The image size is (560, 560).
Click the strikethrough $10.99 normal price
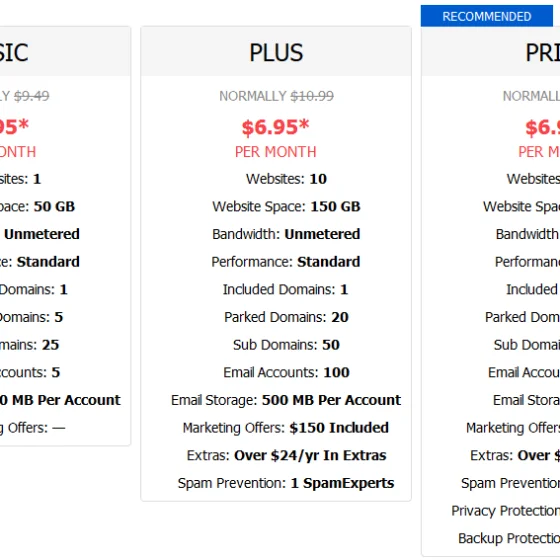click(312, 96)
